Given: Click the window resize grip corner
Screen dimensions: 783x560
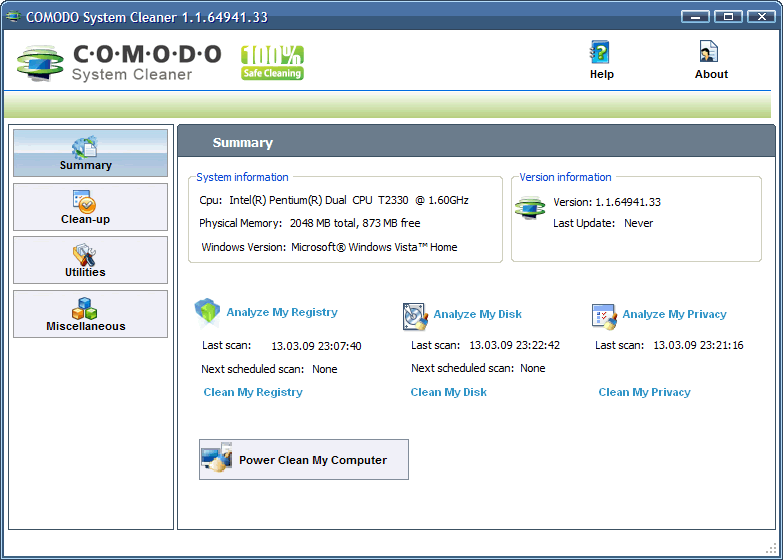Looking at the screenshot, I should (x=771, y=549).
